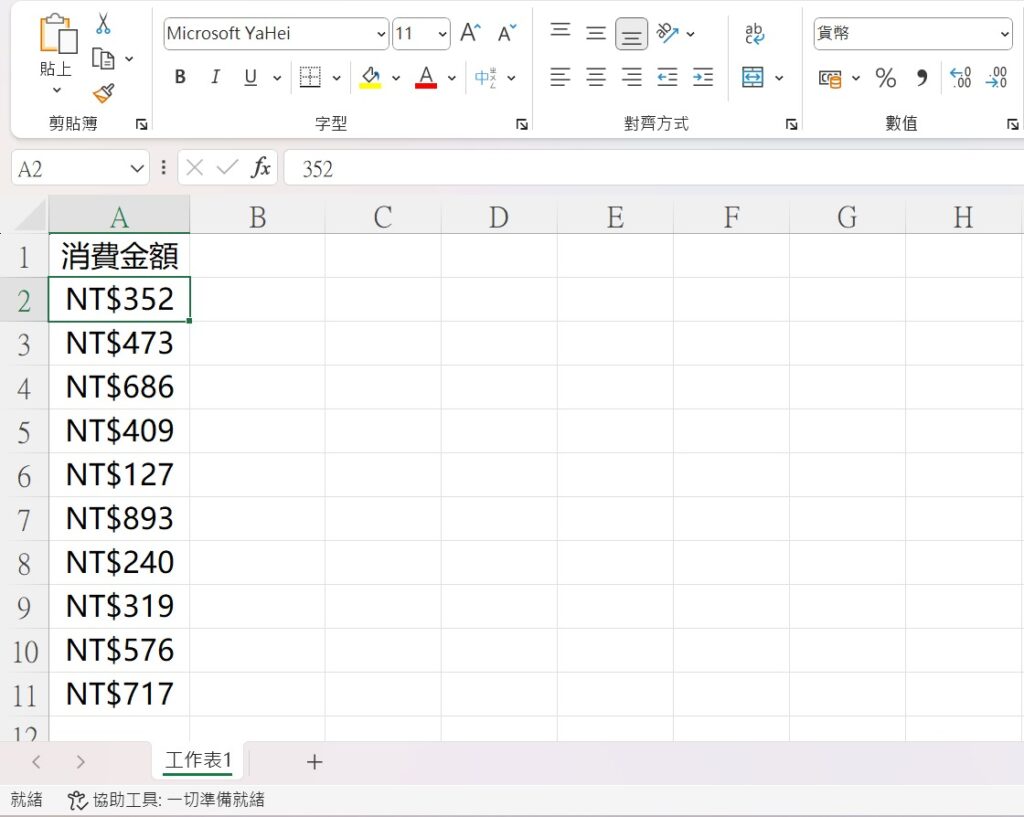Expand merge options arrow
This screenshot has width=1024, height=817.
pyautogui.click(x=779, y=78)
